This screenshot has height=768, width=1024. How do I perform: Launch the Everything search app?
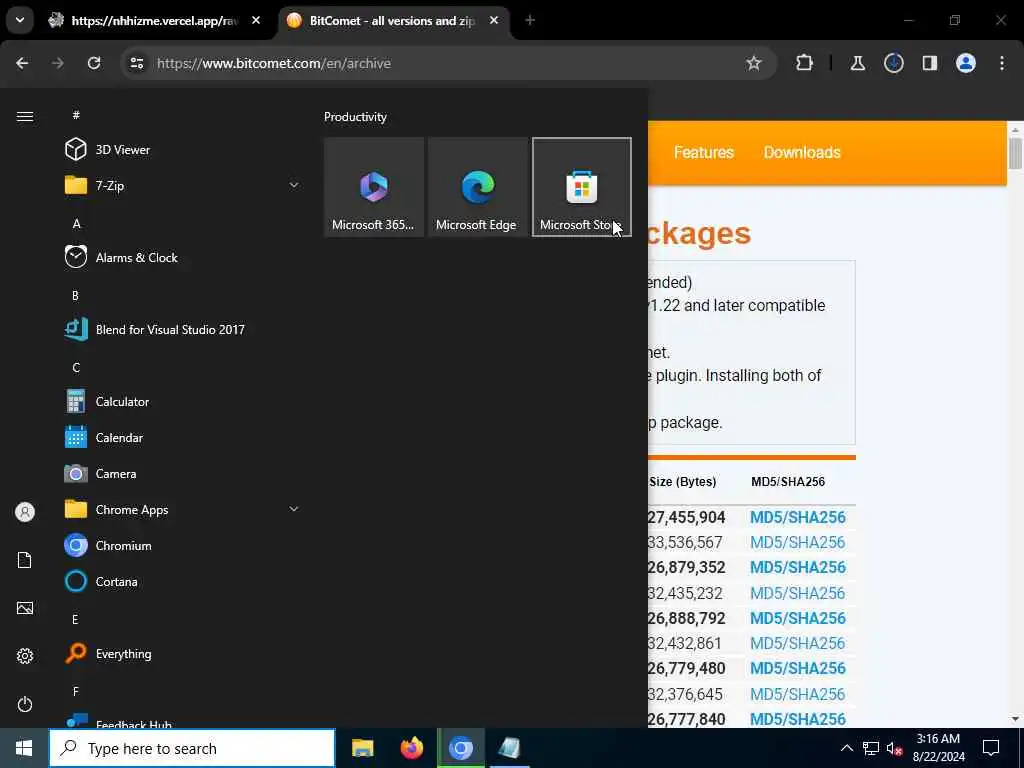point(183,653)
